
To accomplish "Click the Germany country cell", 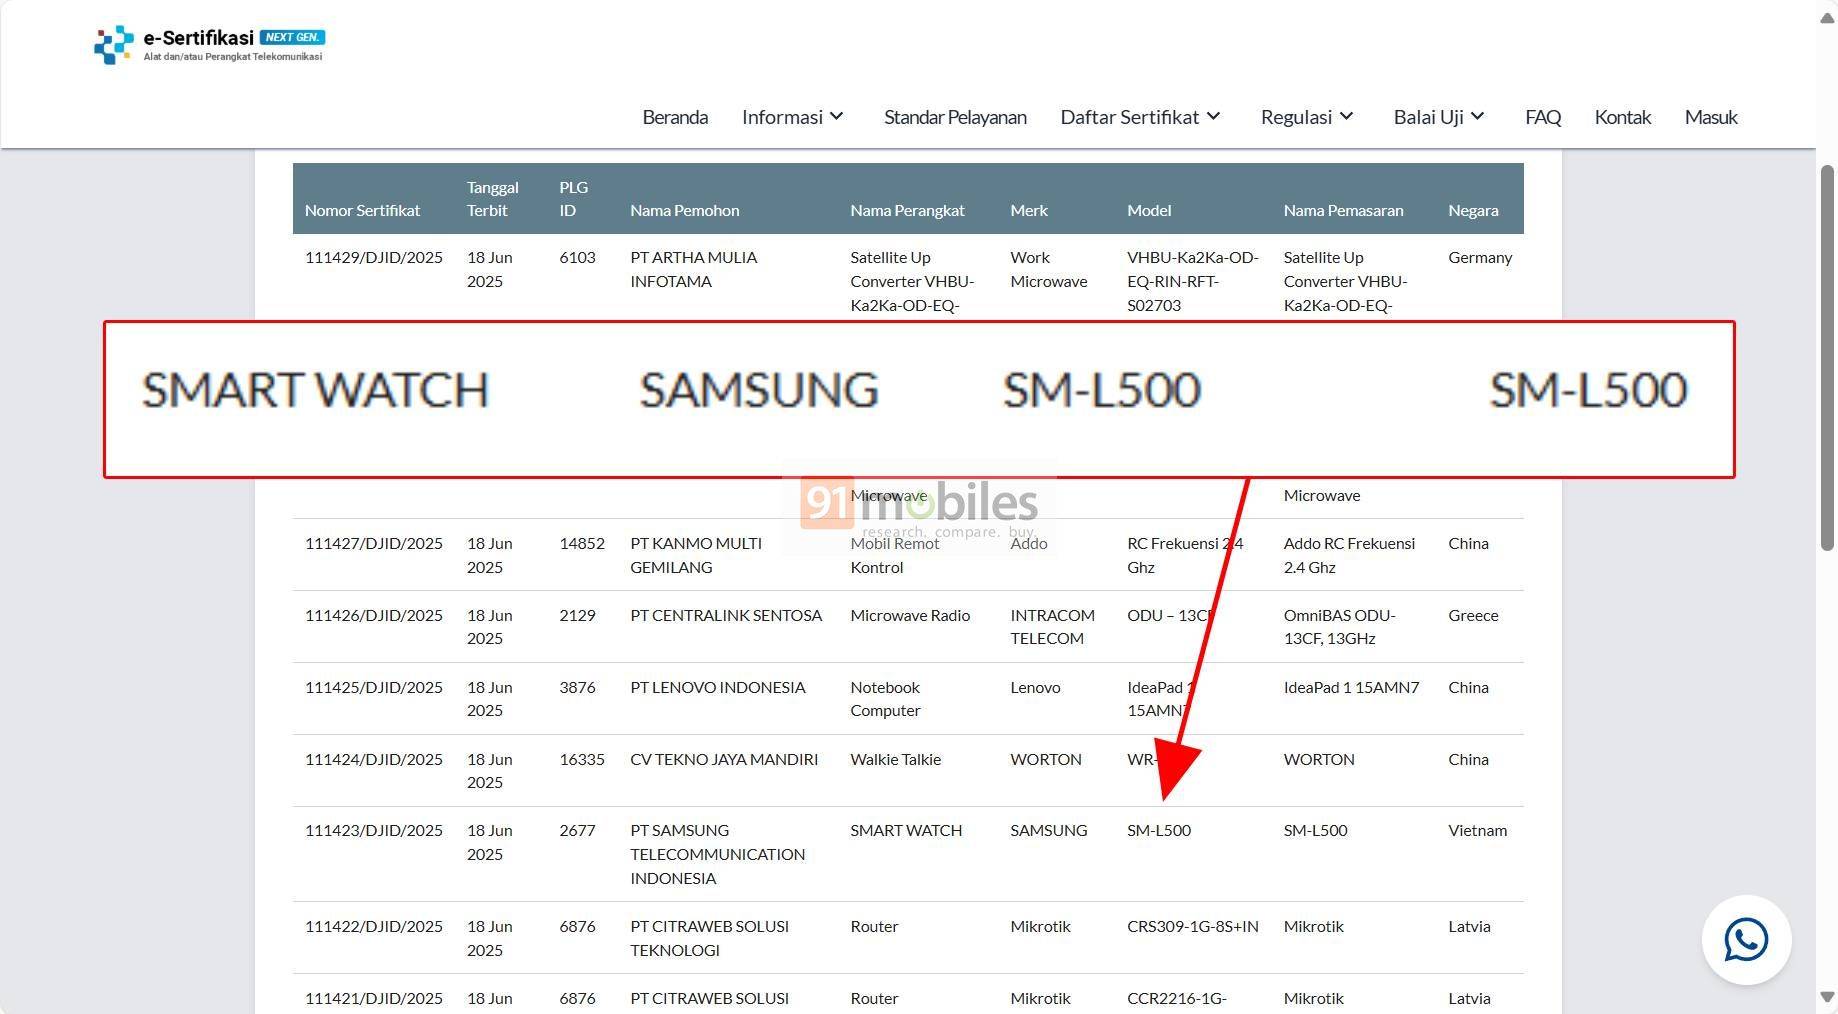I will click(x=1480, y=257).
